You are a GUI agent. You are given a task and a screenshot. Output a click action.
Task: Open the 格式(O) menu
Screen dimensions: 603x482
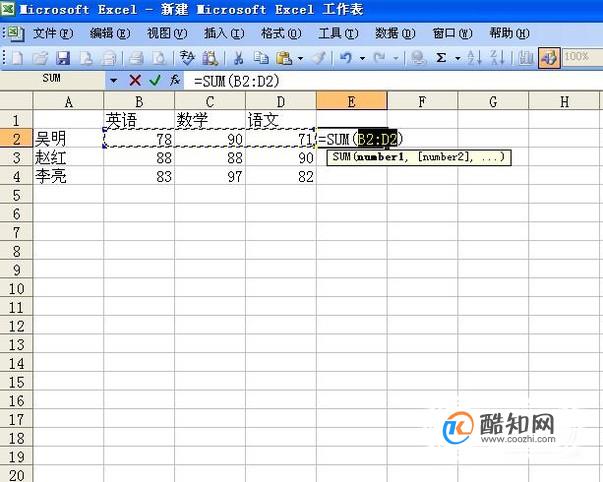tap(281, 33)
